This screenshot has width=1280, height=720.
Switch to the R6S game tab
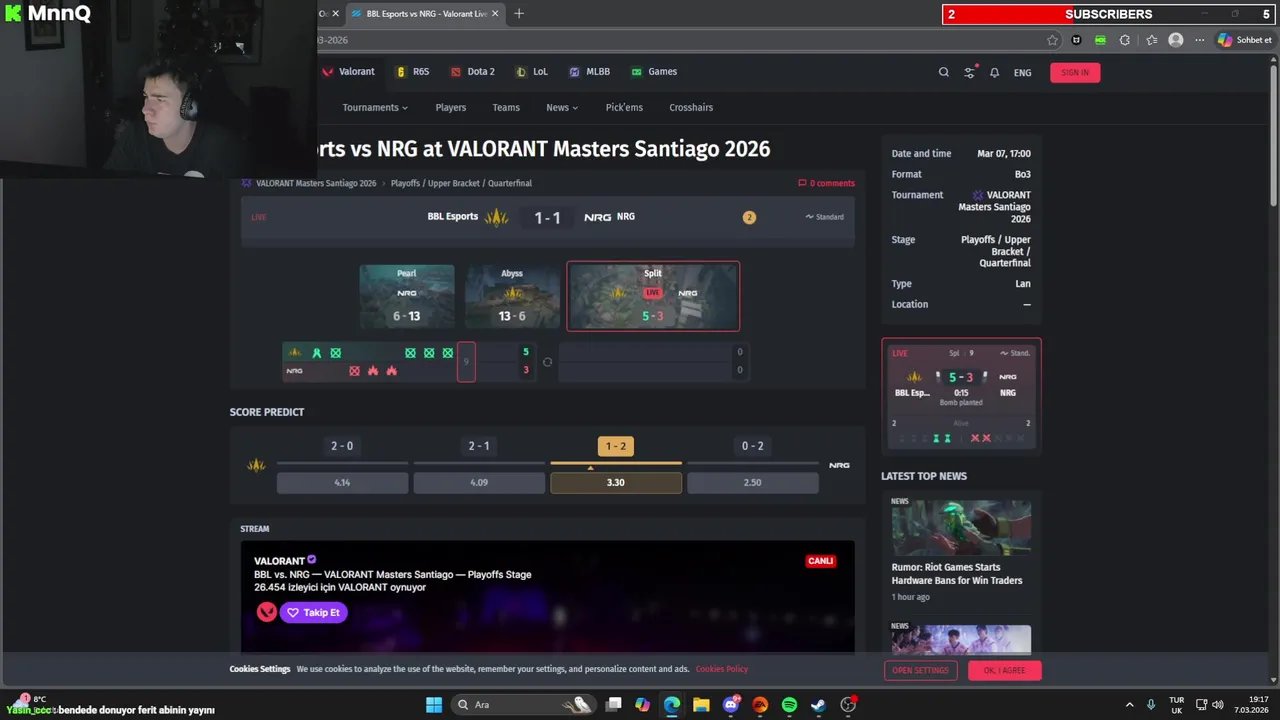click(413, 72)
